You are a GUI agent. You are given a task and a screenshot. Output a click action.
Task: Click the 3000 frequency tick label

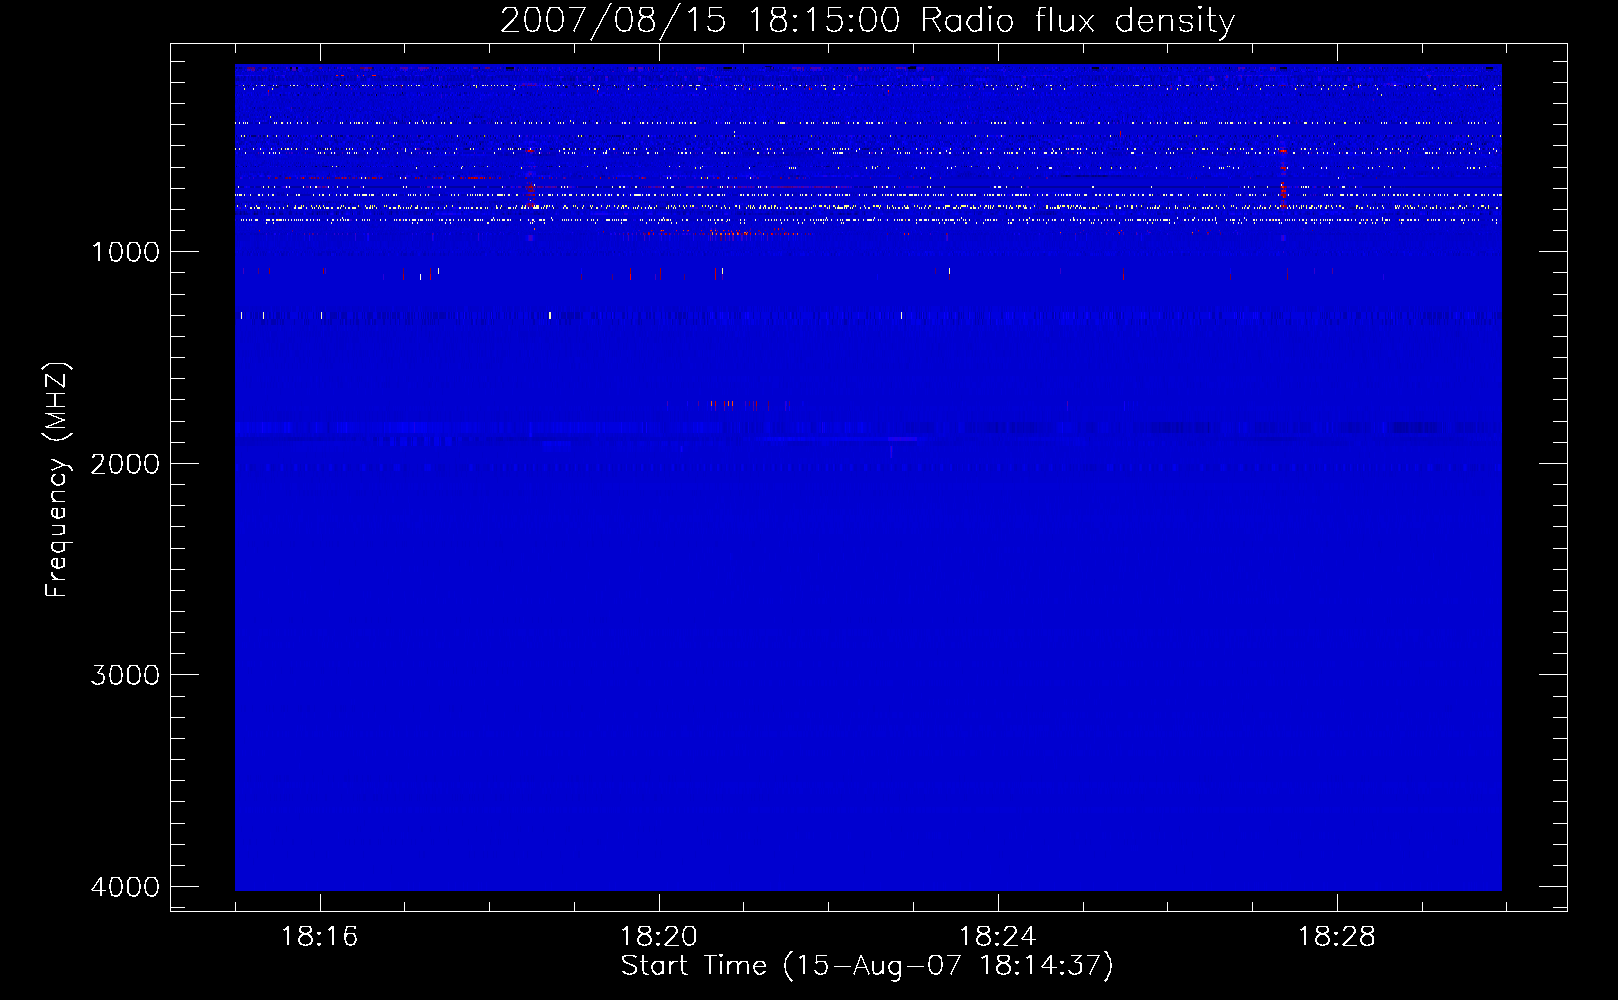click(125, 675)
